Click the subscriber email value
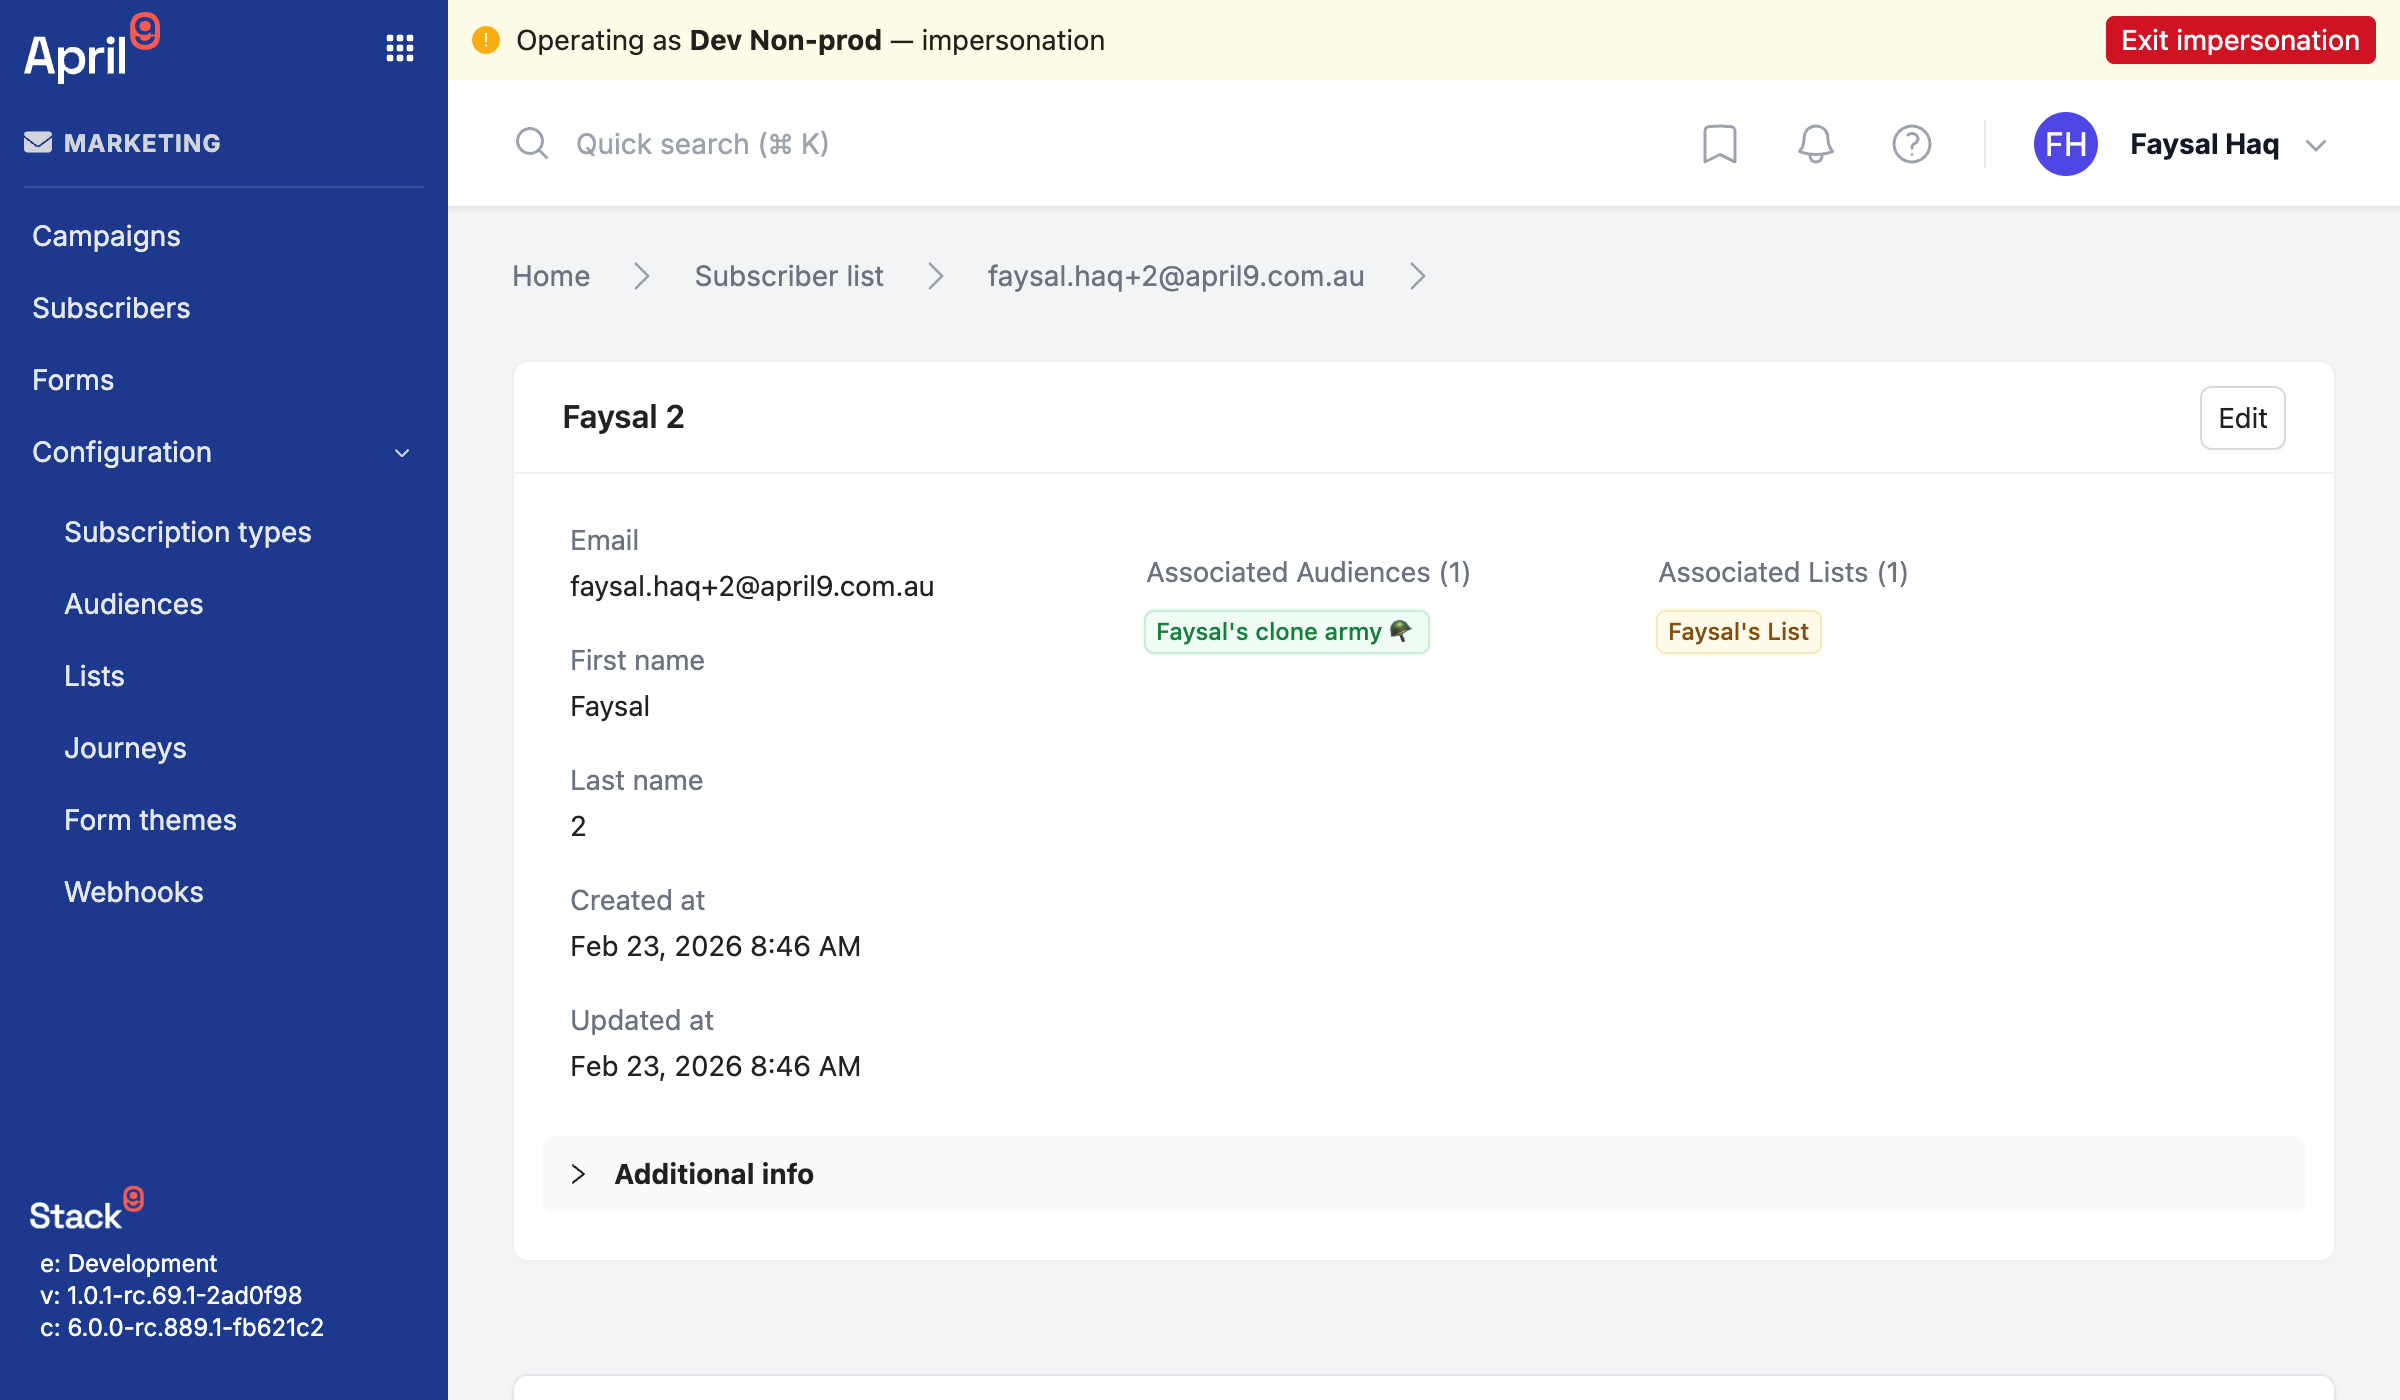The width and height of the screenshot is (2400, 1400). pyautogui.click(x=752, y=586)
